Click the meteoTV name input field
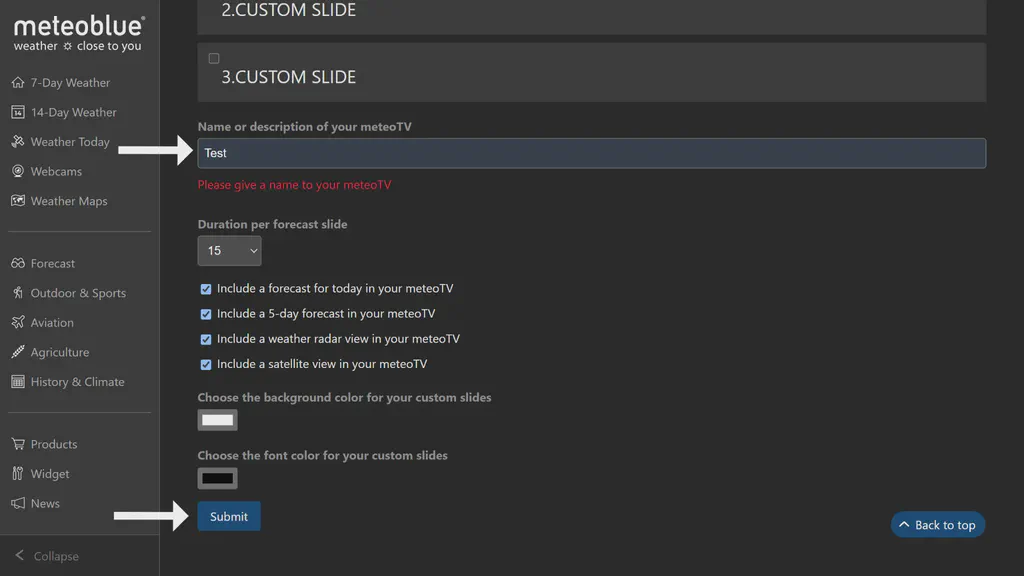This screenshot has height=576, width=1024. (x=591, y=153)
